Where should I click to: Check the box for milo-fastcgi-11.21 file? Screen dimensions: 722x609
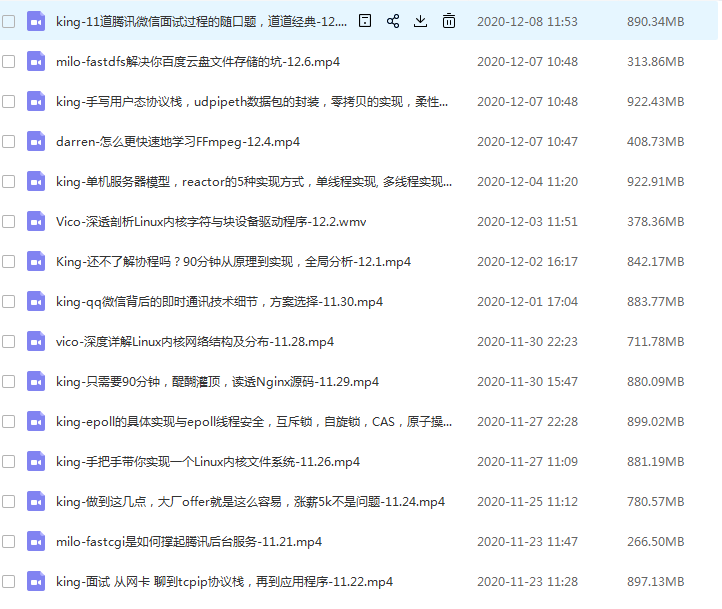point(8,541)
